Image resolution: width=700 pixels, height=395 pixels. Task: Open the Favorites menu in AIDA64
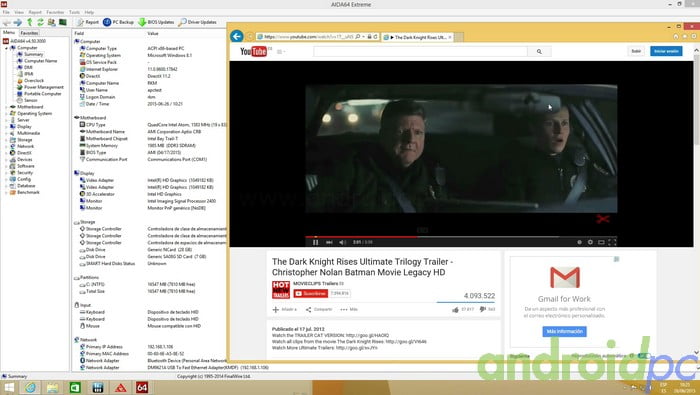click(x=55, y=12)
